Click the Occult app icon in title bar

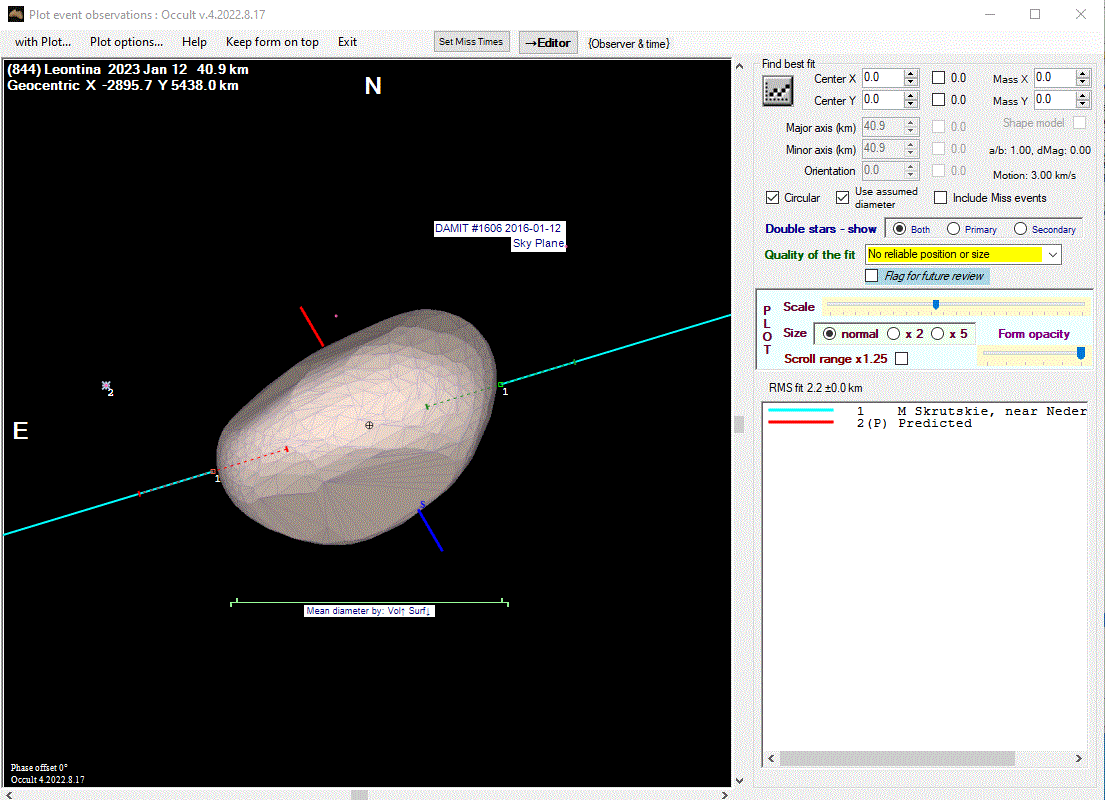coord(16,14)
